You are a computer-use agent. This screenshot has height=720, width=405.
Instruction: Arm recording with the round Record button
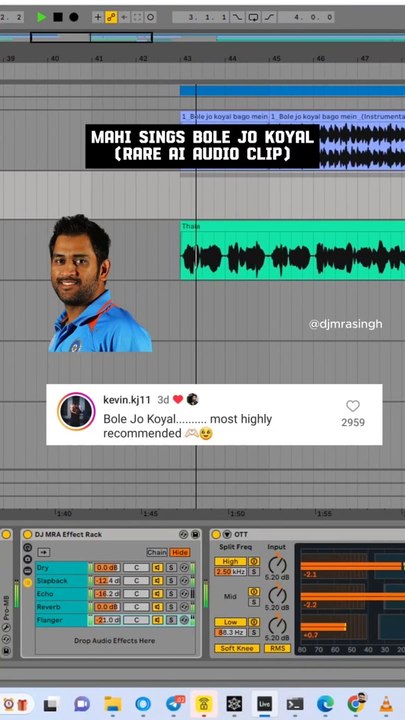73,17
